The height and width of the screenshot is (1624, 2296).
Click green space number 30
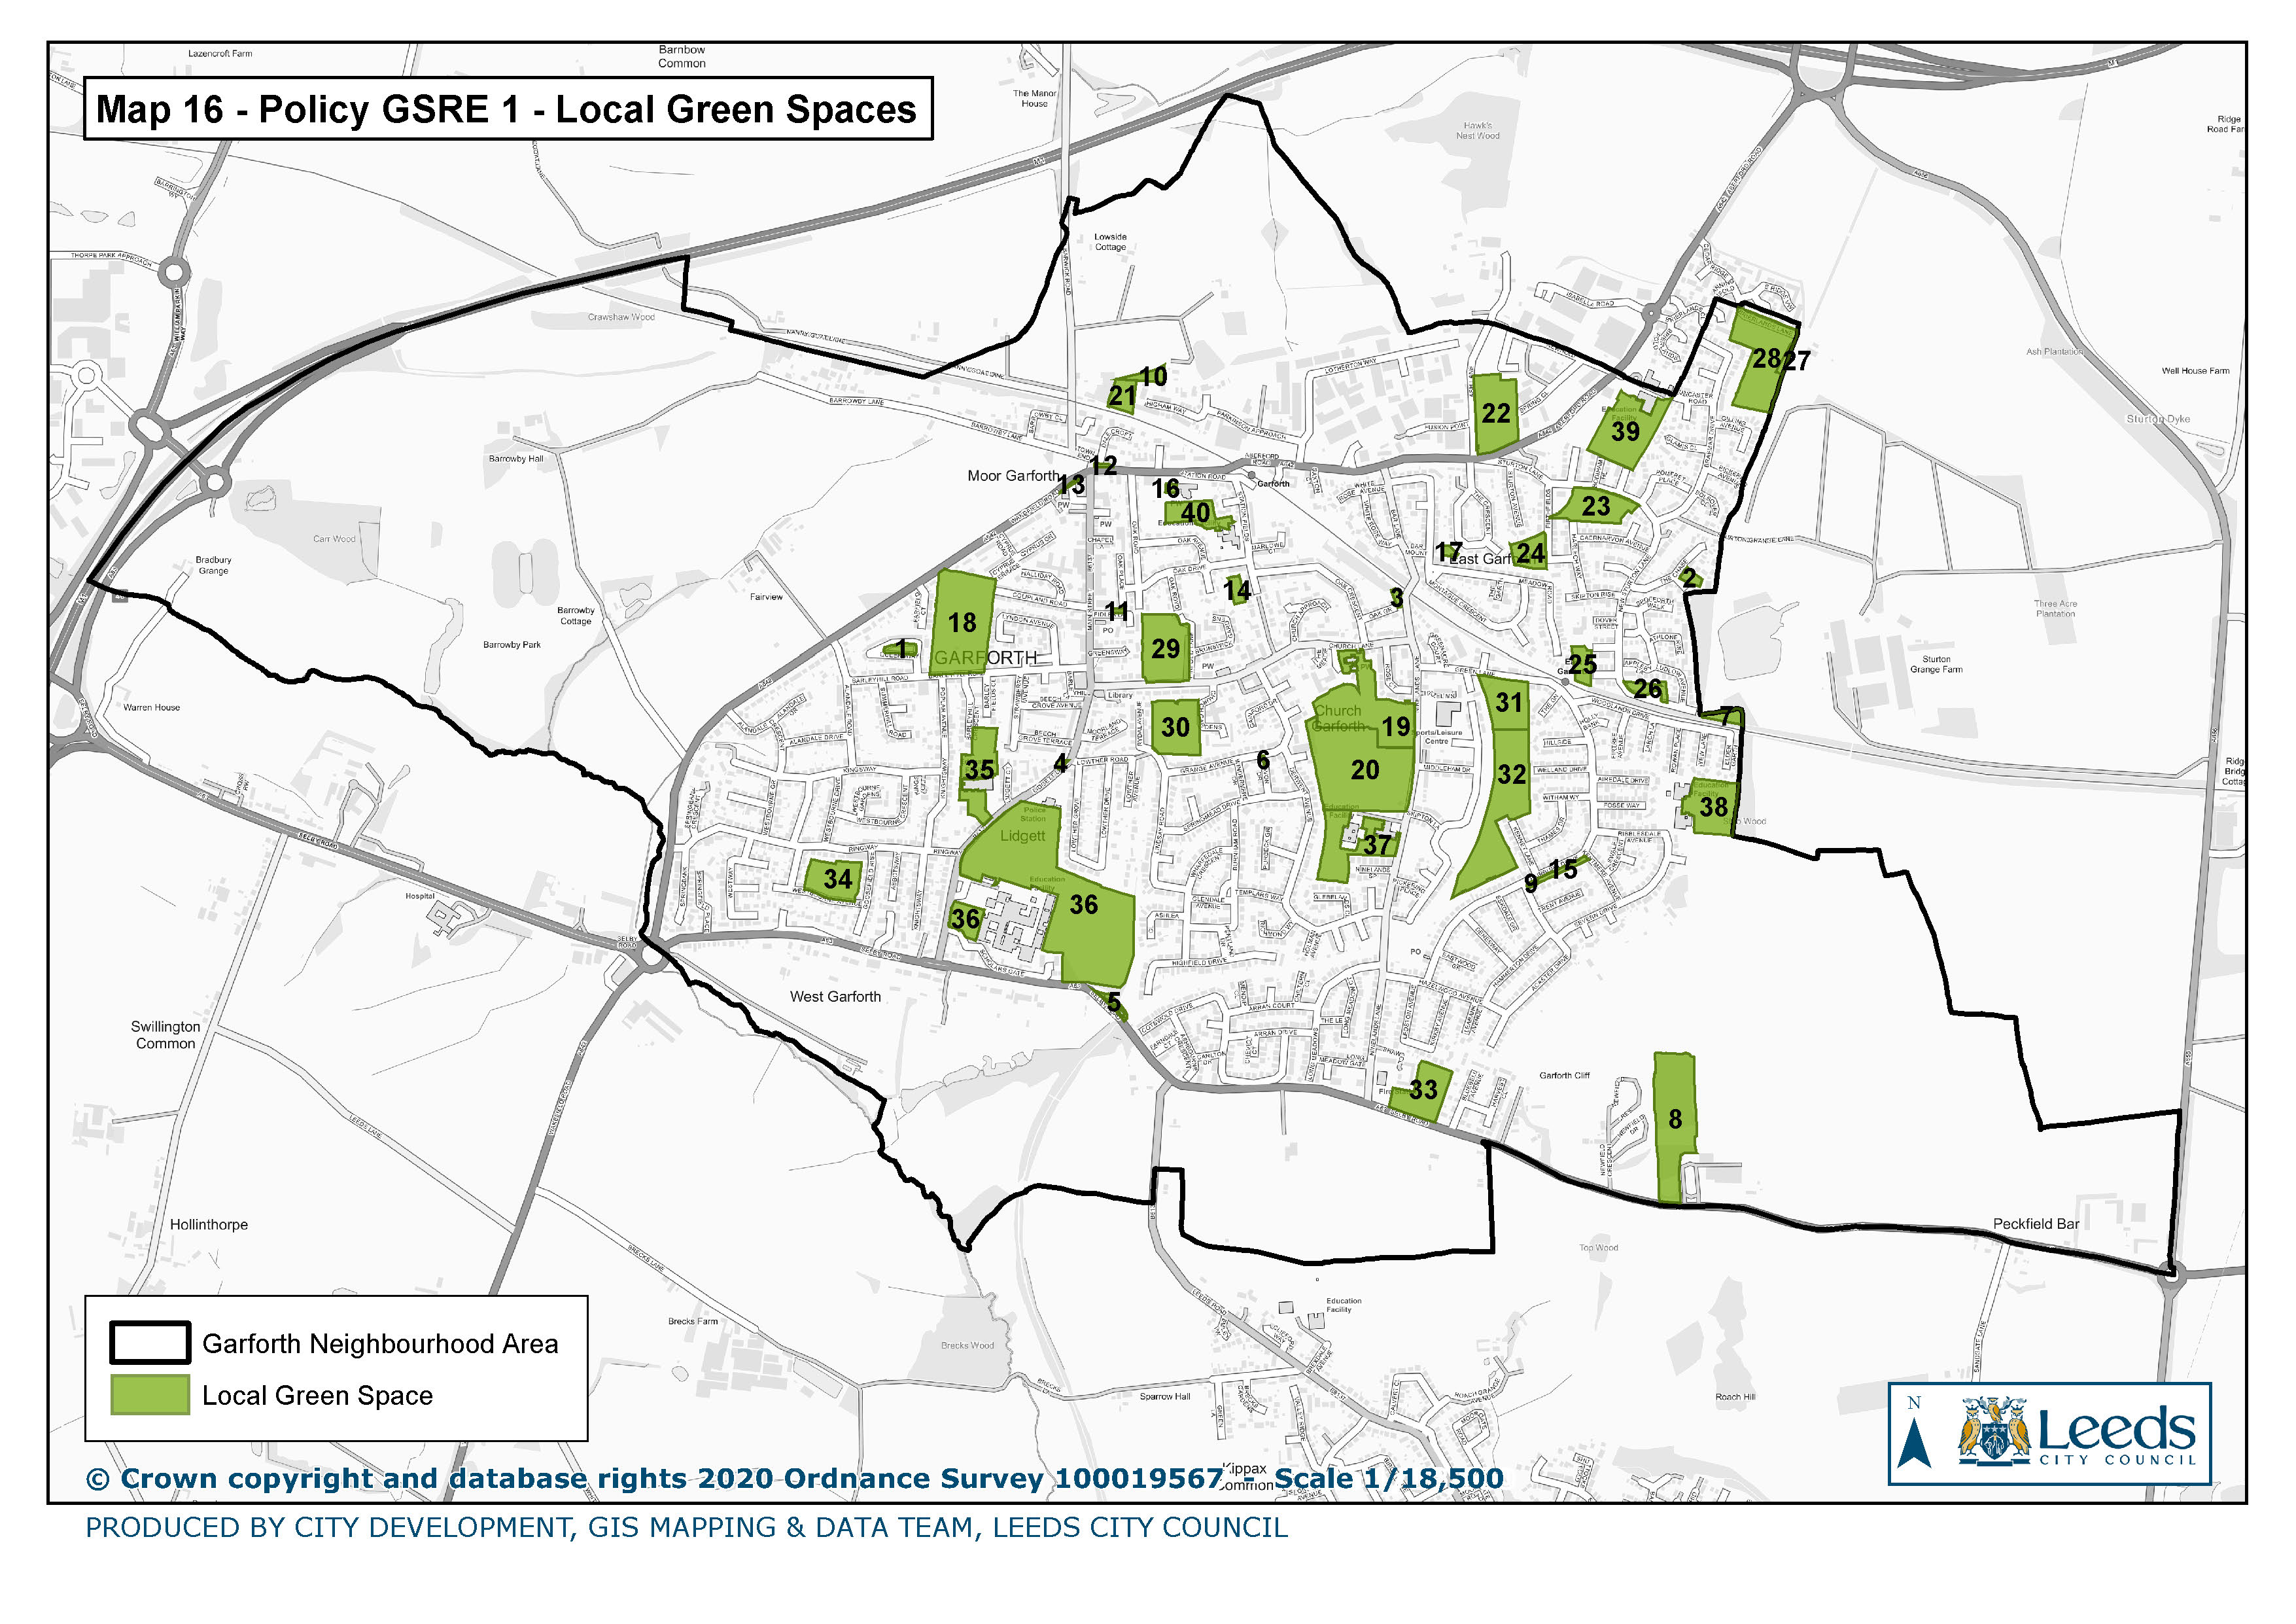1175,727
